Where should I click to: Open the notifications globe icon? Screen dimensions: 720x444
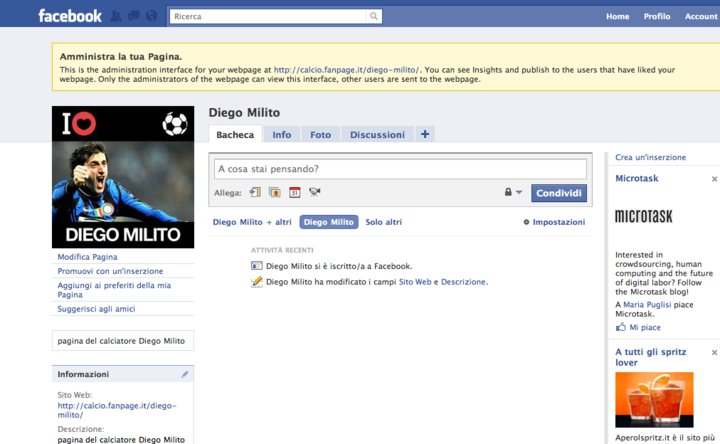[152, 17]
